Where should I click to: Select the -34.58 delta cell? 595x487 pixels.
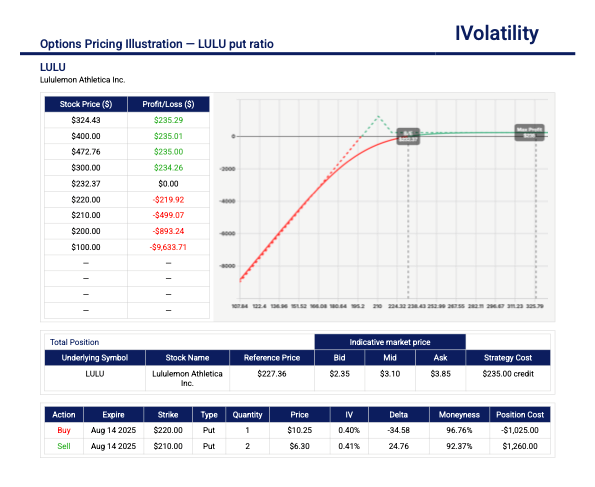(398, 430)
